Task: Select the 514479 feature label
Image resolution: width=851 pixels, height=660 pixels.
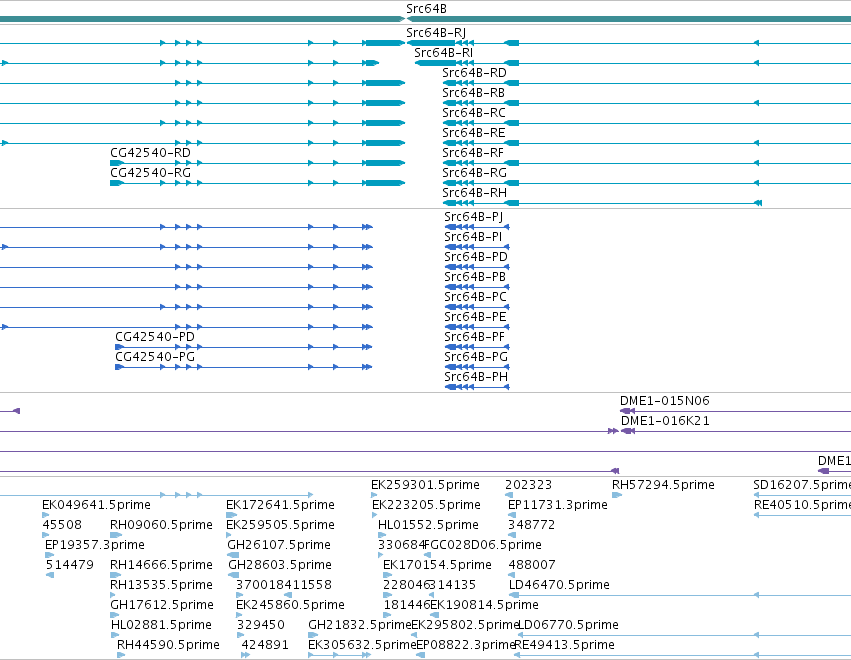Action: [69, 566]
